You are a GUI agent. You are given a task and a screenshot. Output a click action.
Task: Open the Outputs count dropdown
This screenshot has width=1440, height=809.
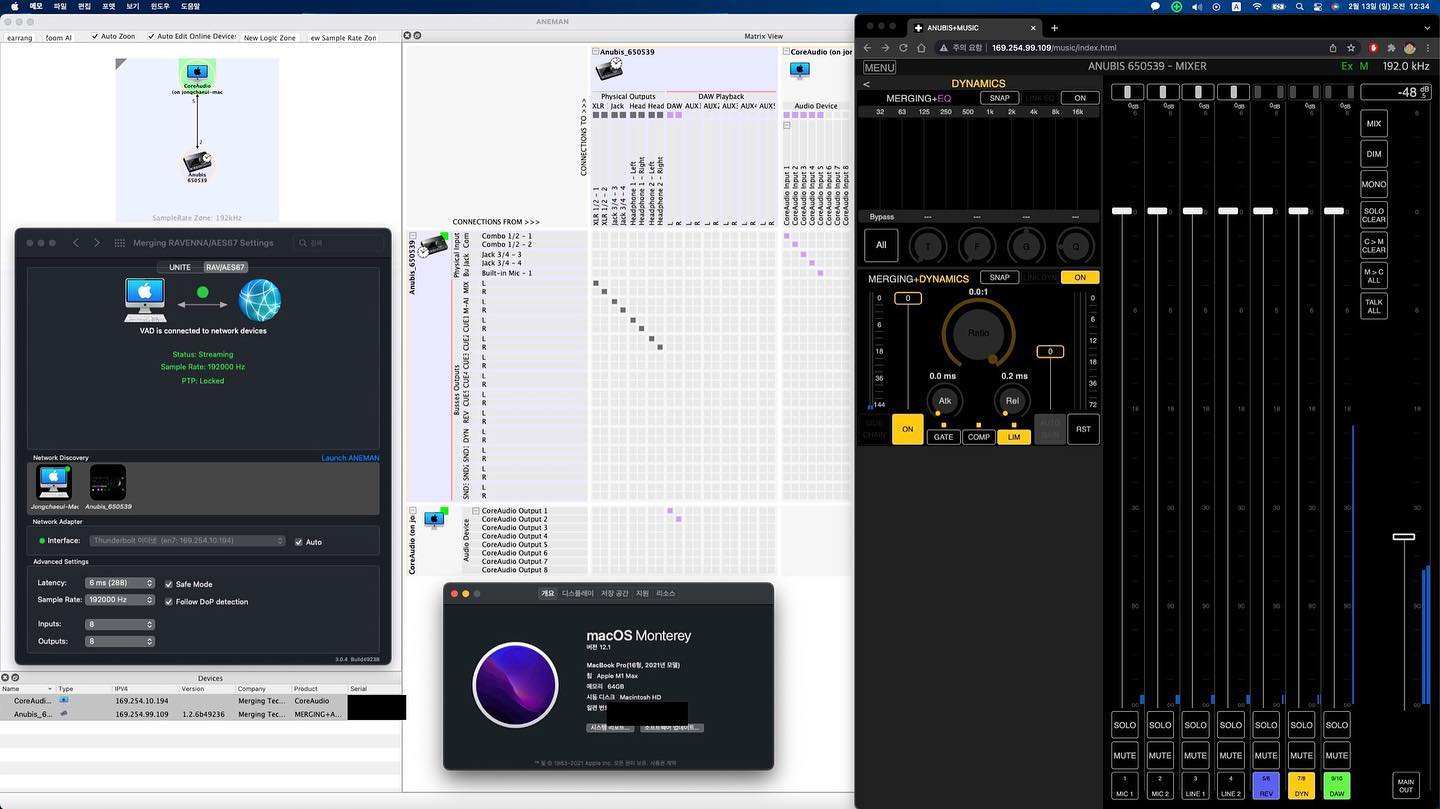[120, 641]
